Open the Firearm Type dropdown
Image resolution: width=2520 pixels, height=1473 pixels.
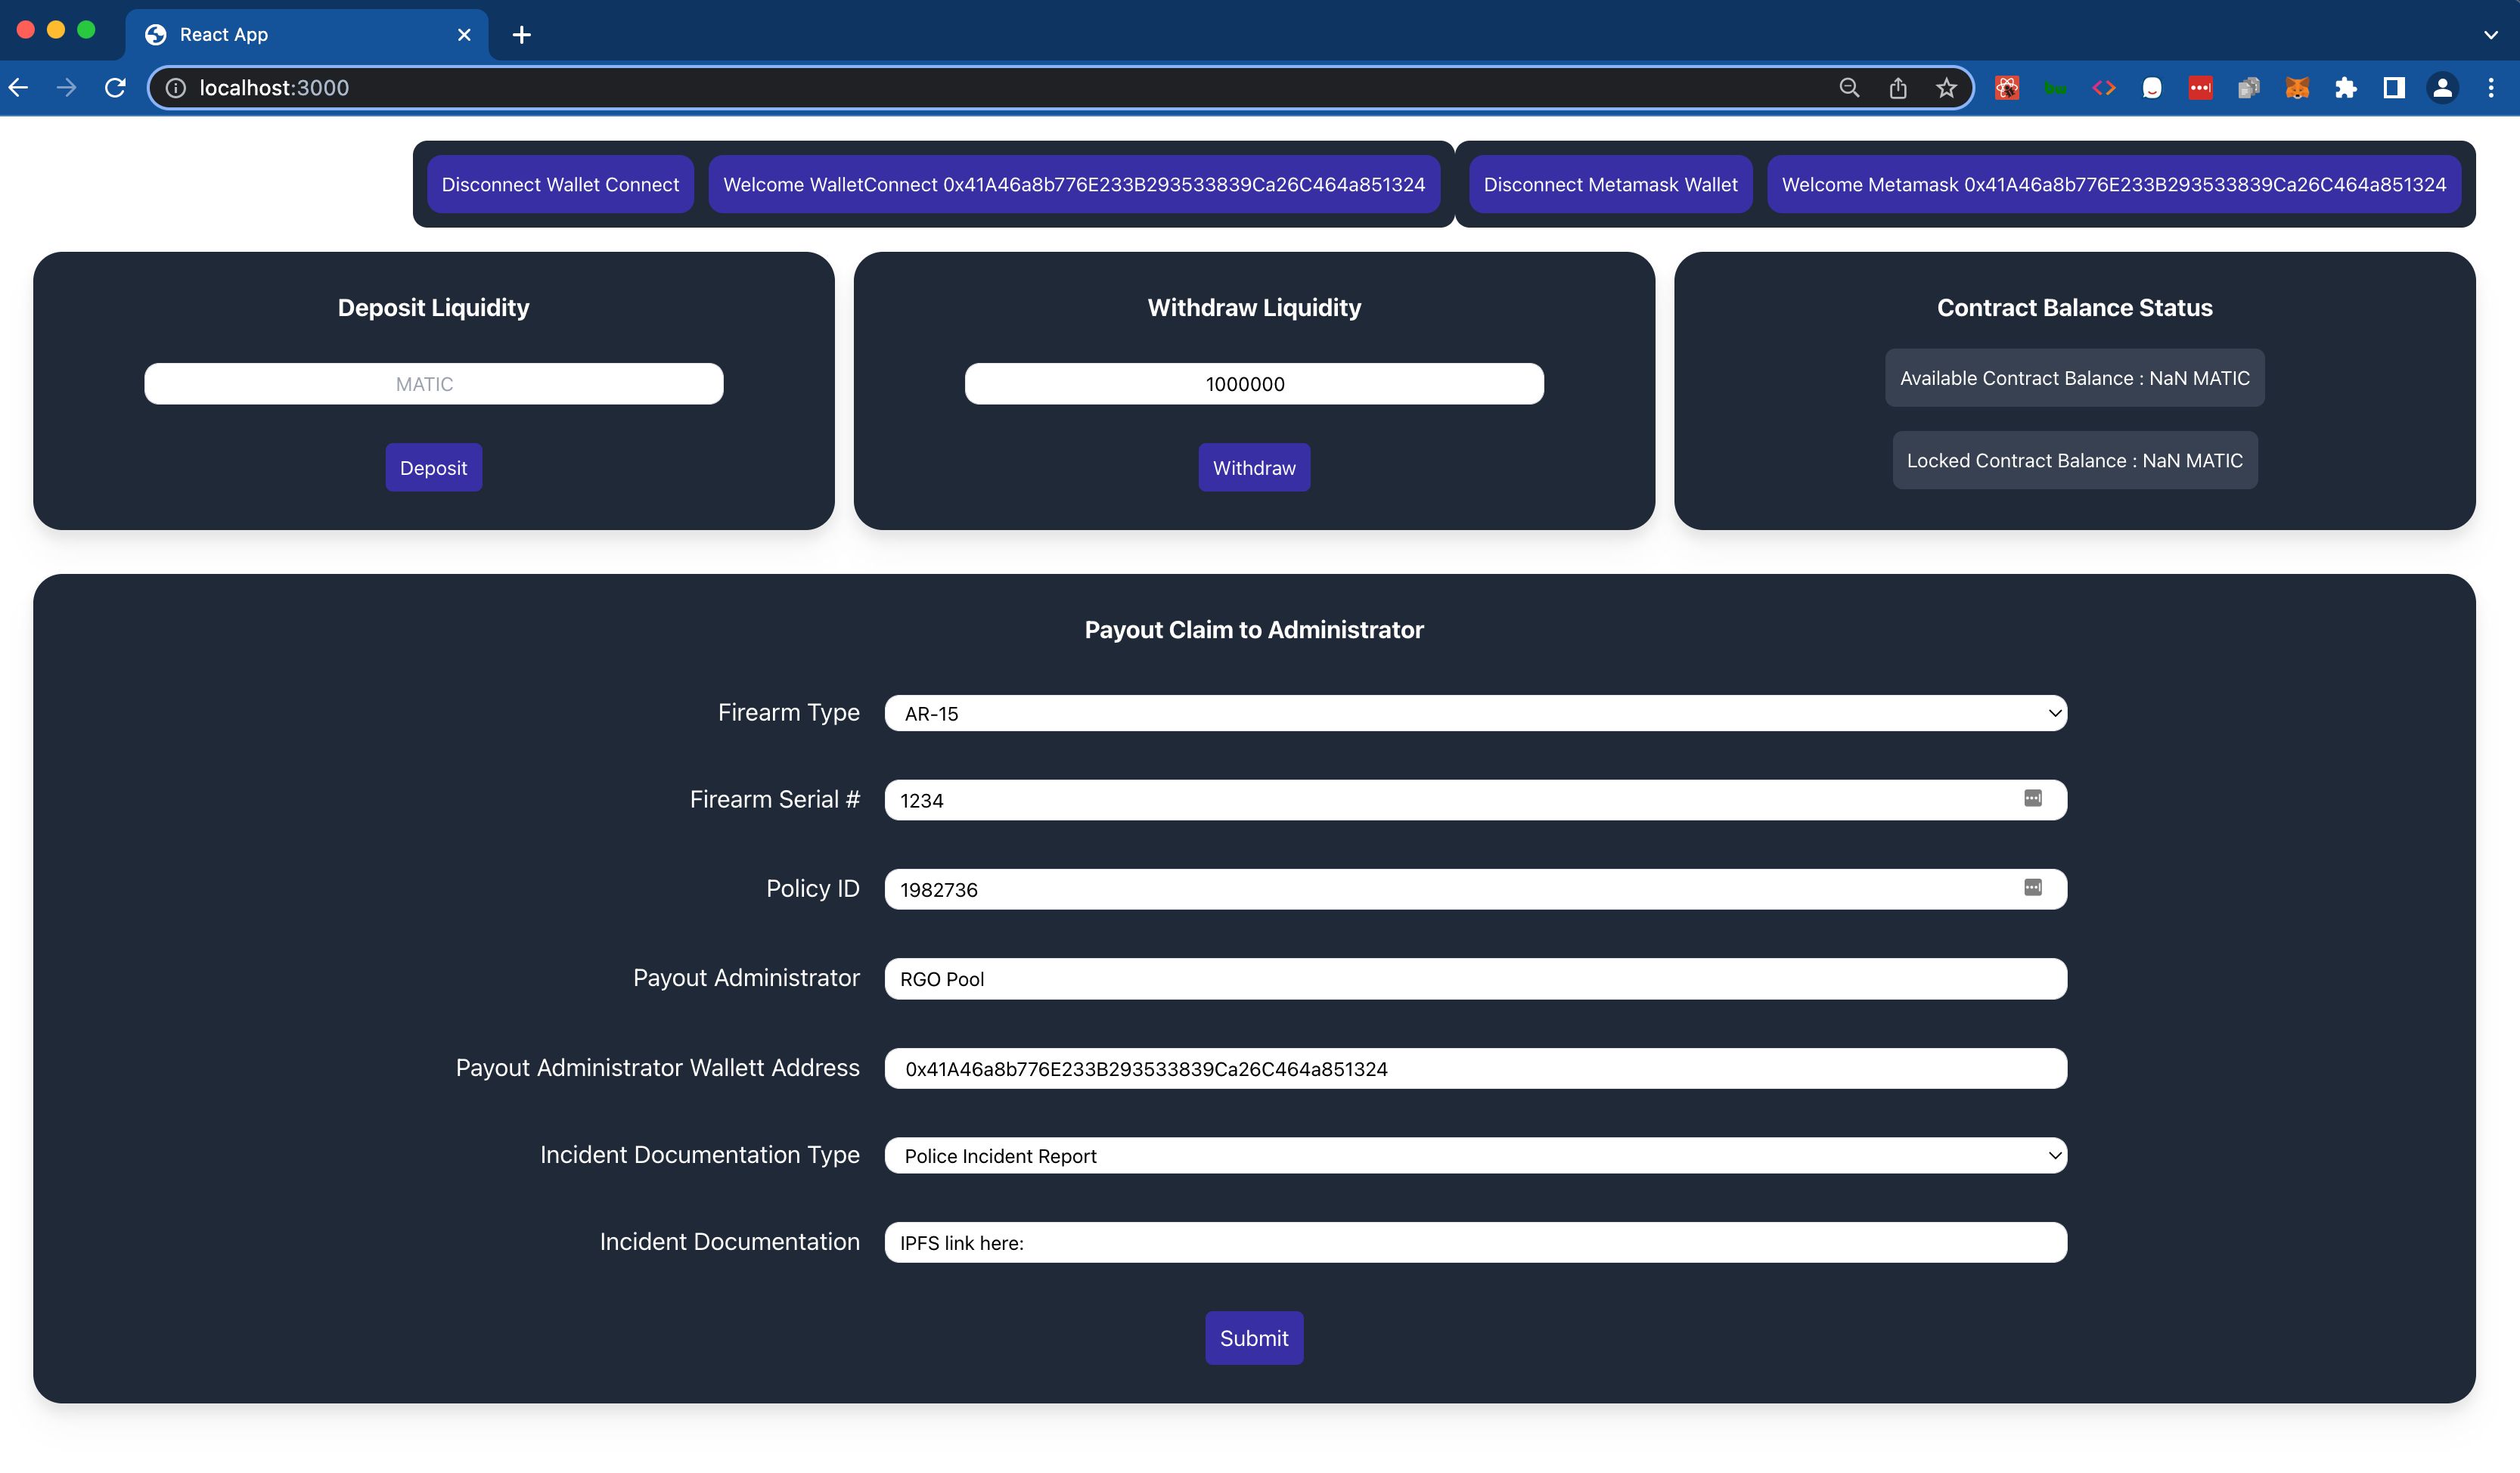click(1475, 713)
